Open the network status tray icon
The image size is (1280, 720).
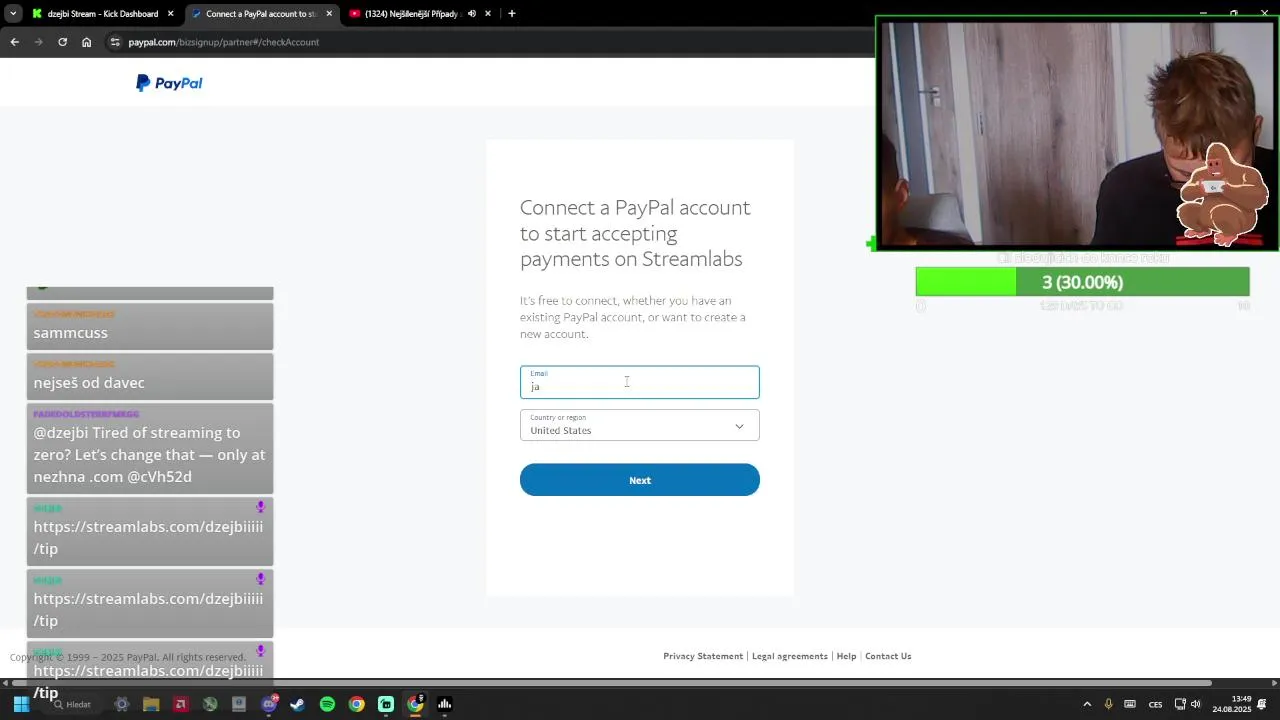click(1180, 704)
